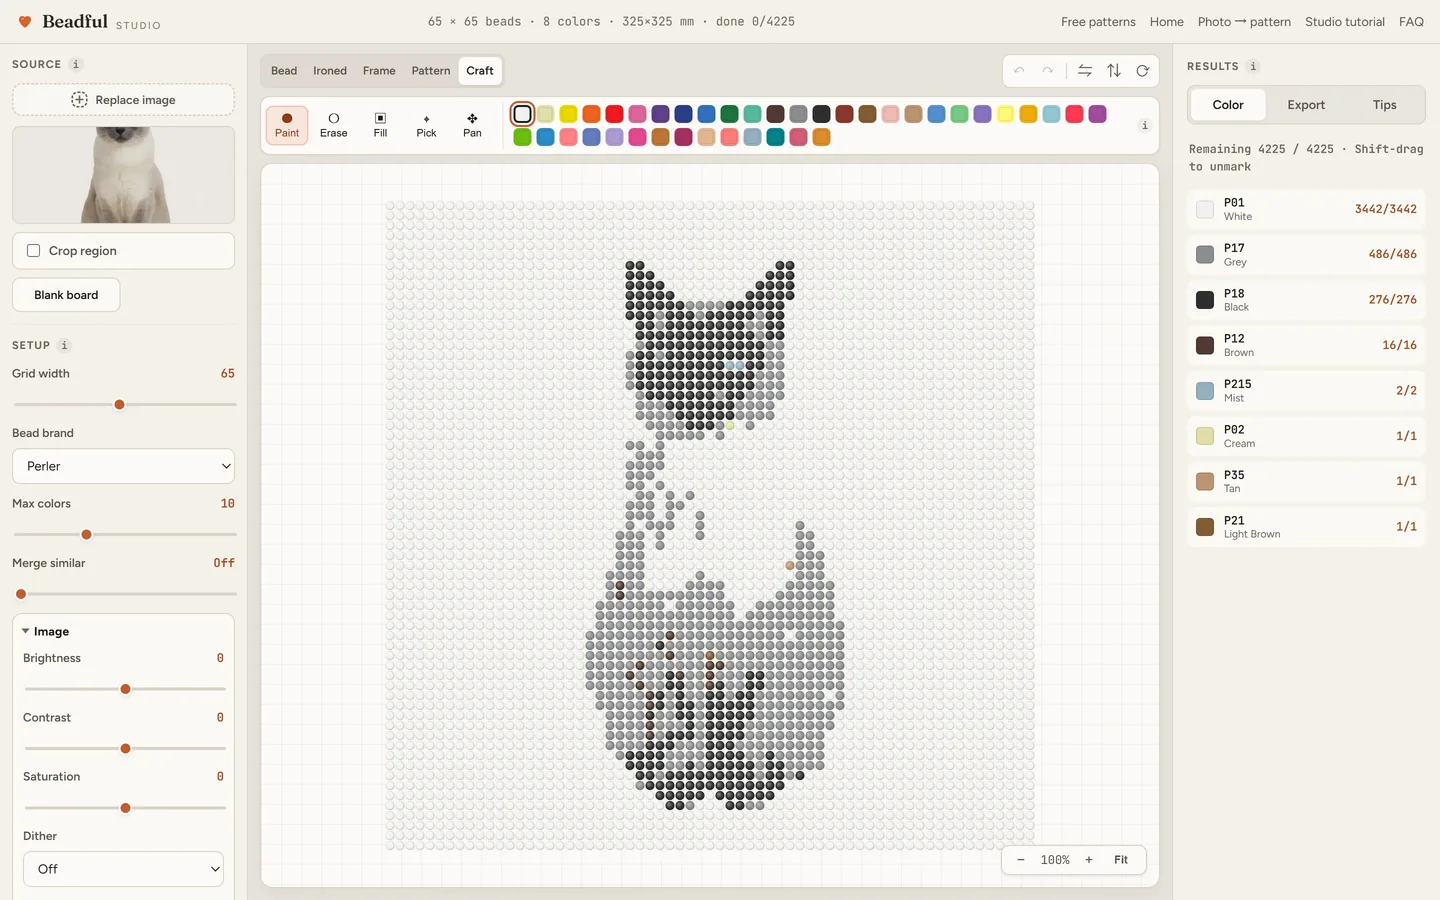Image resolution: width=1440 pixels, height=900 pixels.
Task: Open the Export results tab
Action: coord(1306,105)
